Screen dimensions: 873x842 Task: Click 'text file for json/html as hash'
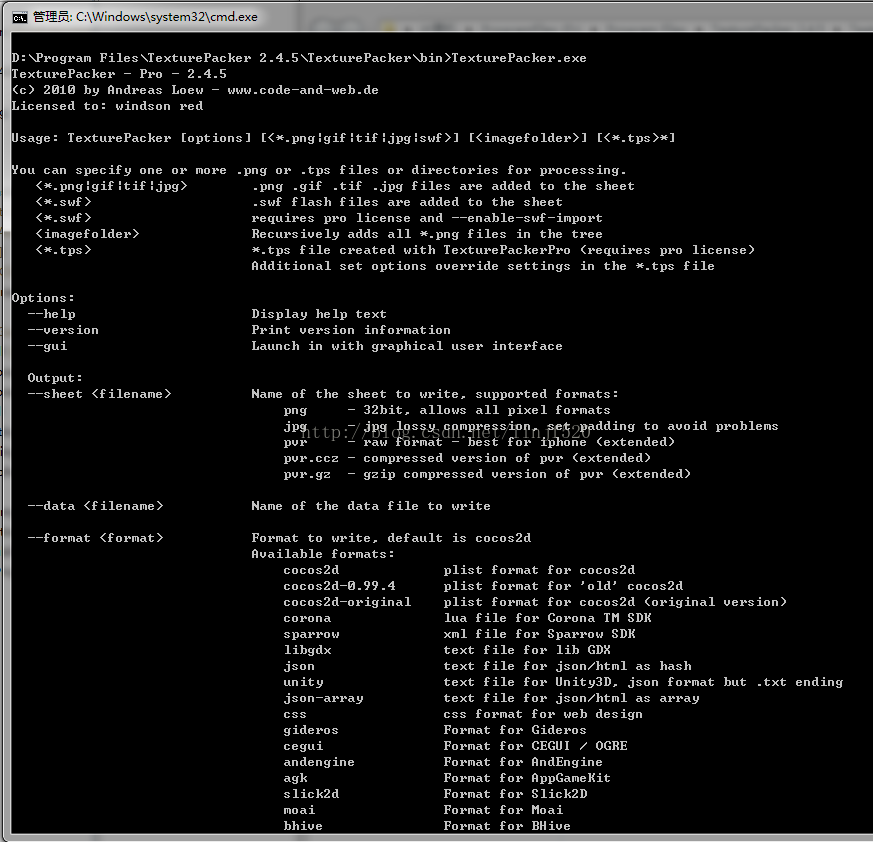567,667
